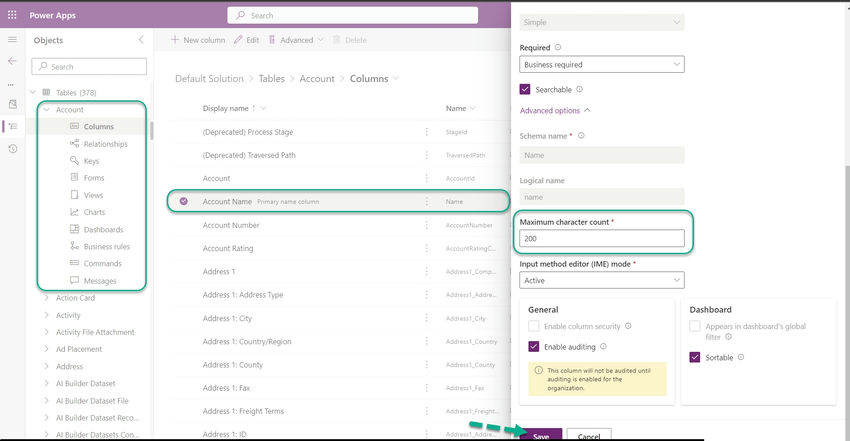Collapse the Objects pane chevron

(141, 40)
